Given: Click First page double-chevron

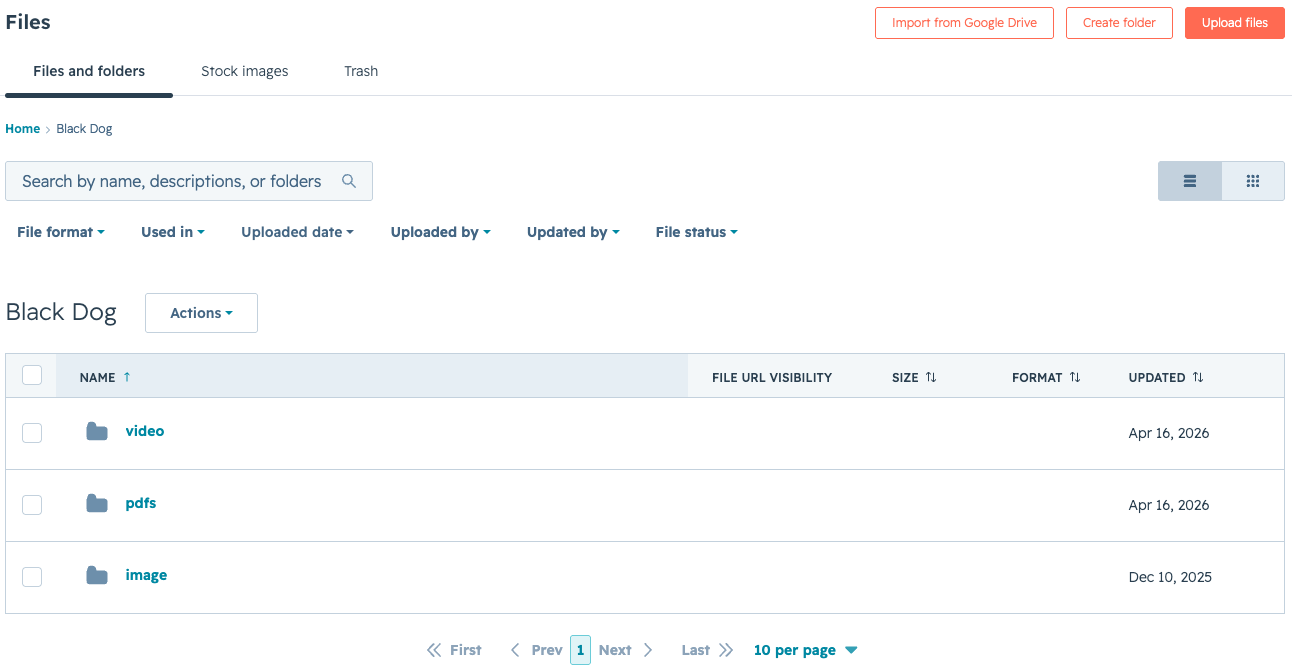Looking at the screenshot, I should [434, 650].
